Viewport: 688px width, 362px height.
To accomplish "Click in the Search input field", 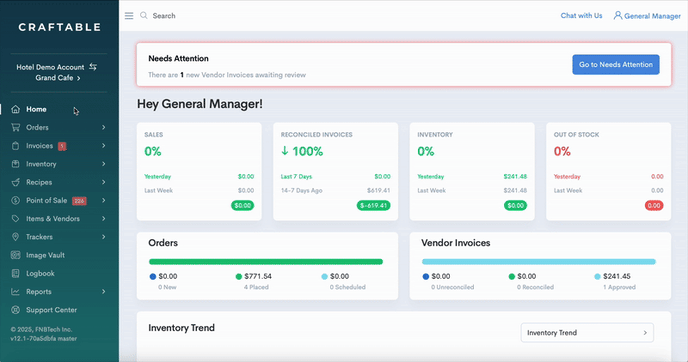I will point(164,16).
